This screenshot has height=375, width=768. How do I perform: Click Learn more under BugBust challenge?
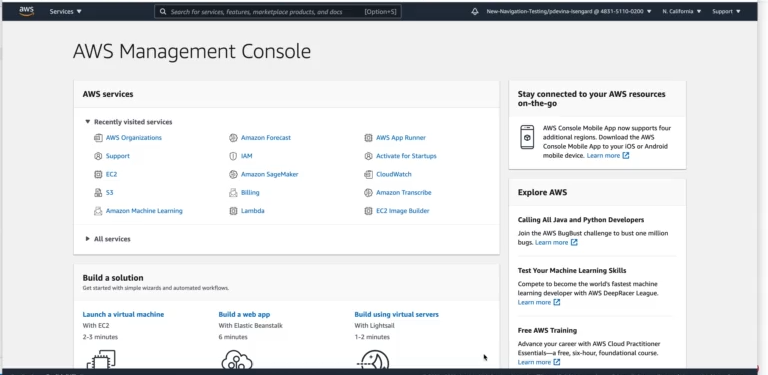click(552, 242)
